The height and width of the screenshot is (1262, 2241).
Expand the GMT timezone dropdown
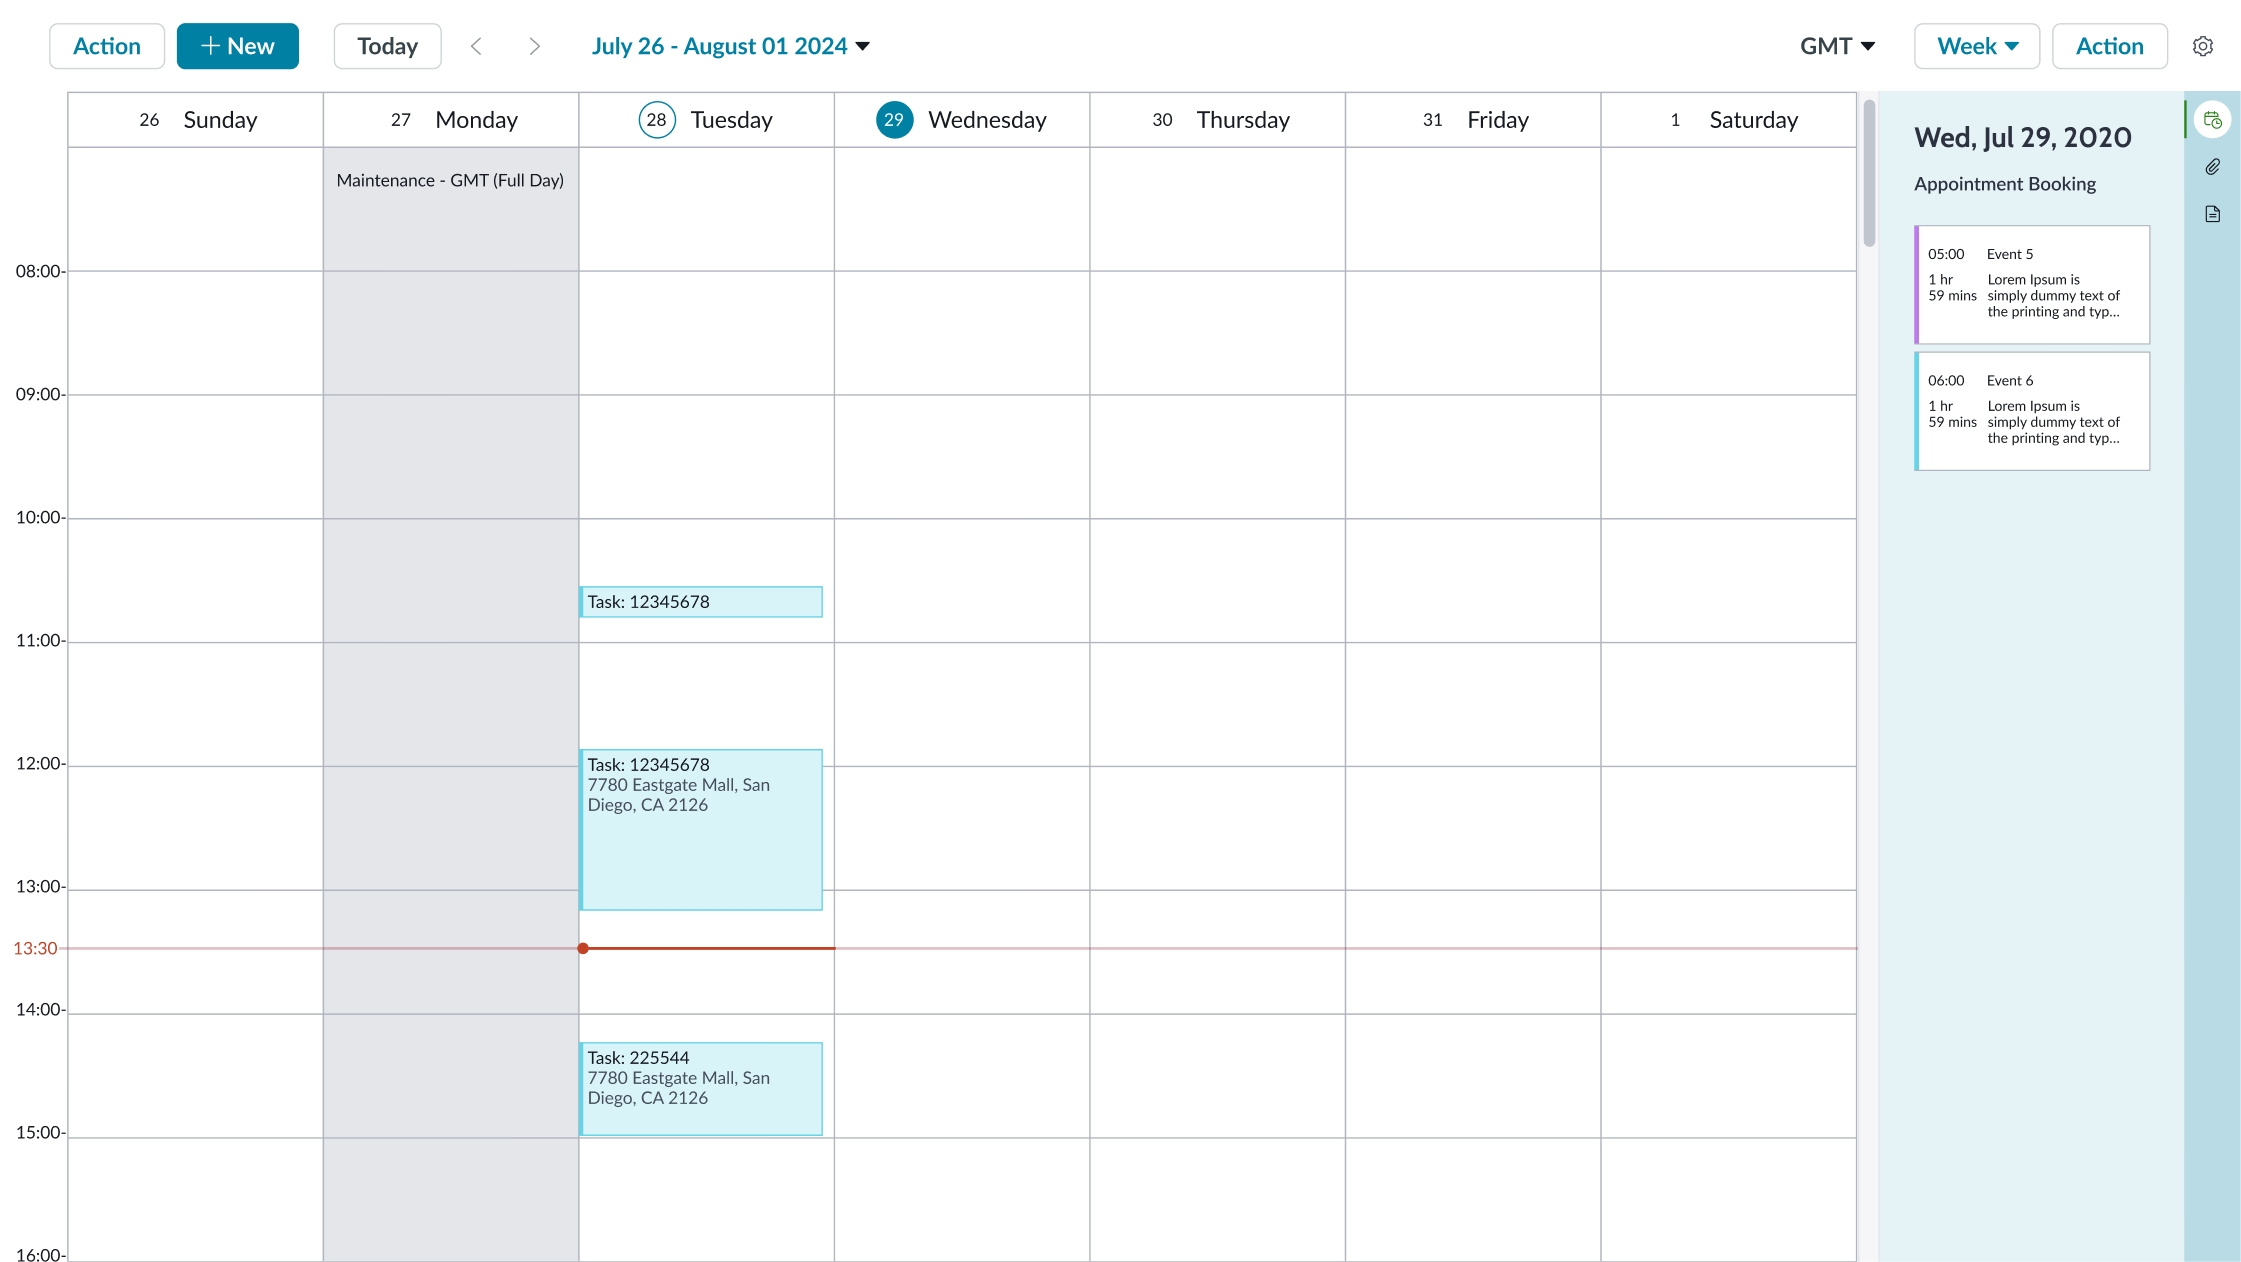click(1837, 45)
